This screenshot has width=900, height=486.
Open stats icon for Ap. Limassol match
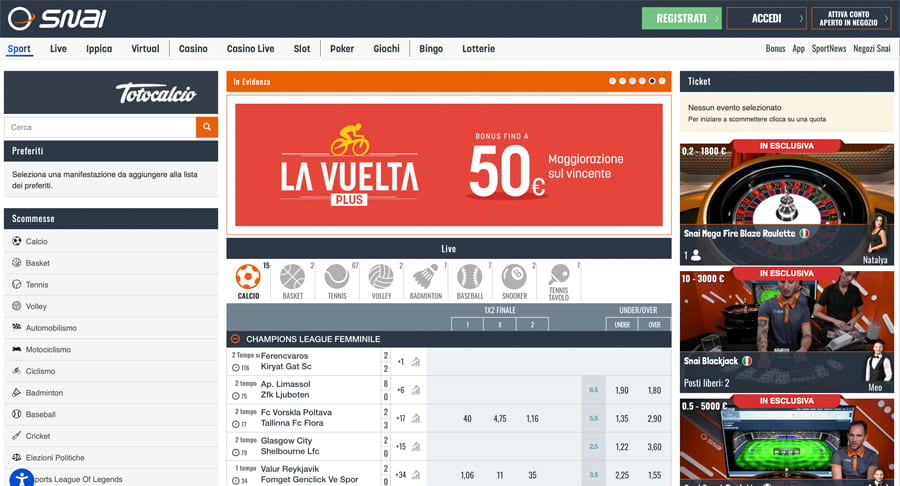click(416, 390)
